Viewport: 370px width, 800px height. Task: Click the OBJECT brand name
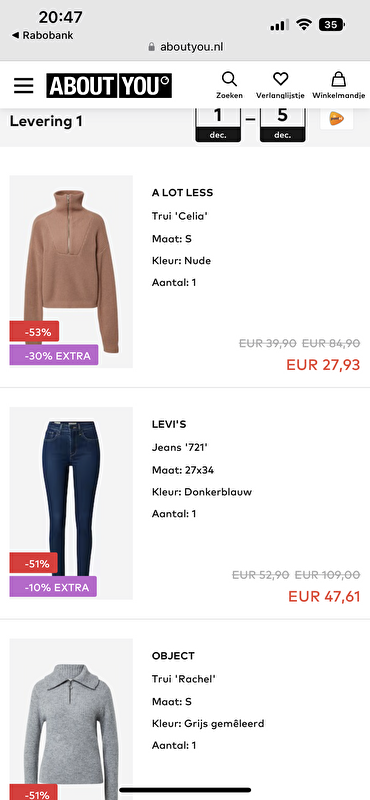click(x=173, y=656)
